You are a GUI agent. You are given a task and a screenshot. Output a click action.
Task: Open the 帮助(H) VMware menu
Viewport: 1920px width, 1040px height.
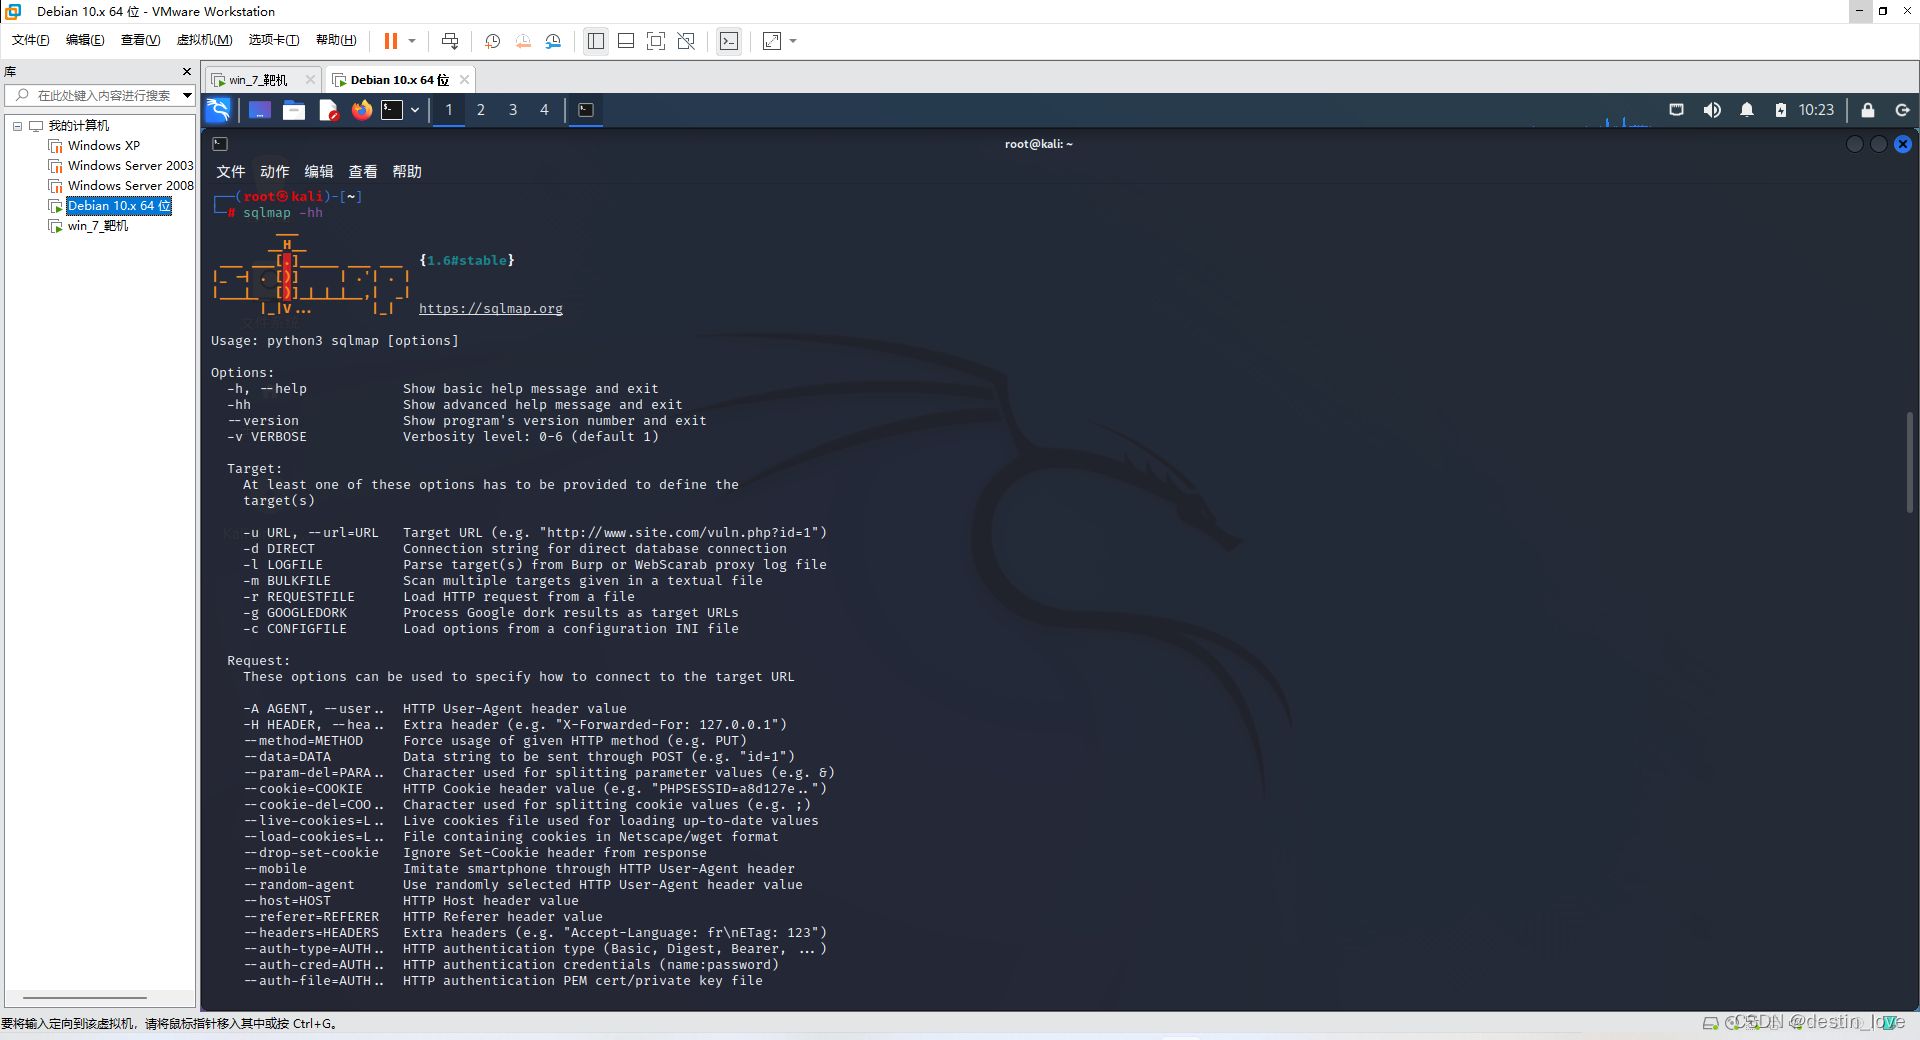[336, 40]
